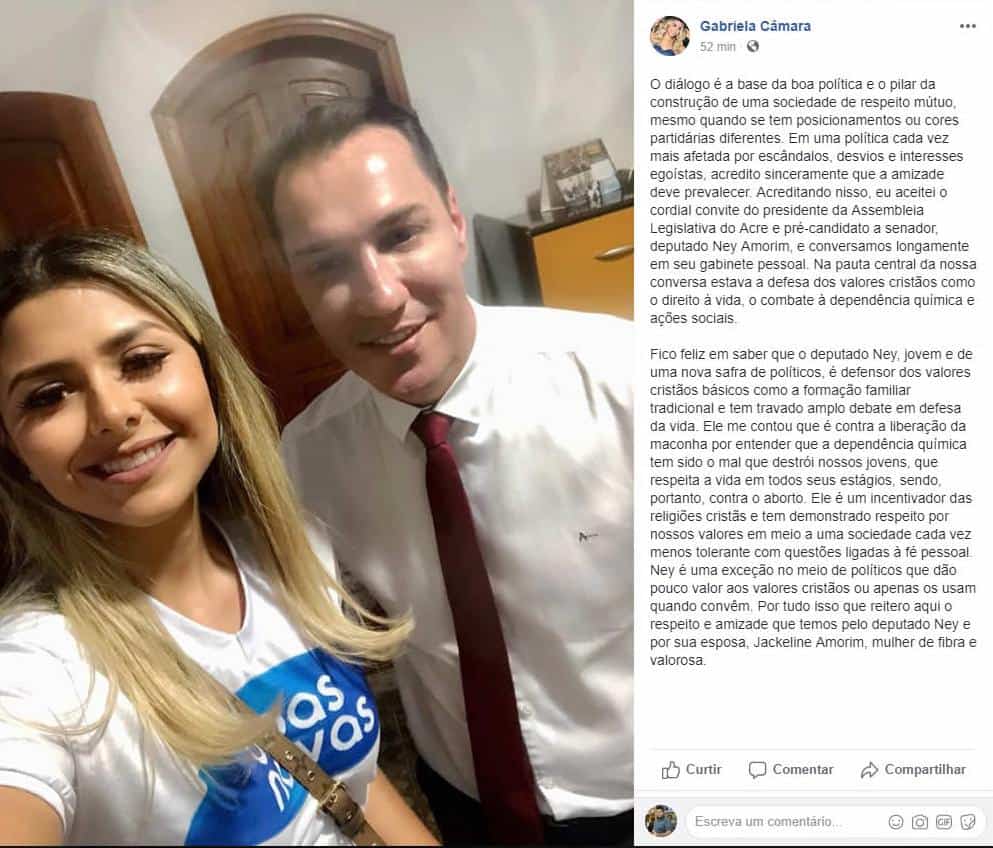The image size is (993, 848).
Task: Attach a photo using camera icon
Action: (920, 822)
